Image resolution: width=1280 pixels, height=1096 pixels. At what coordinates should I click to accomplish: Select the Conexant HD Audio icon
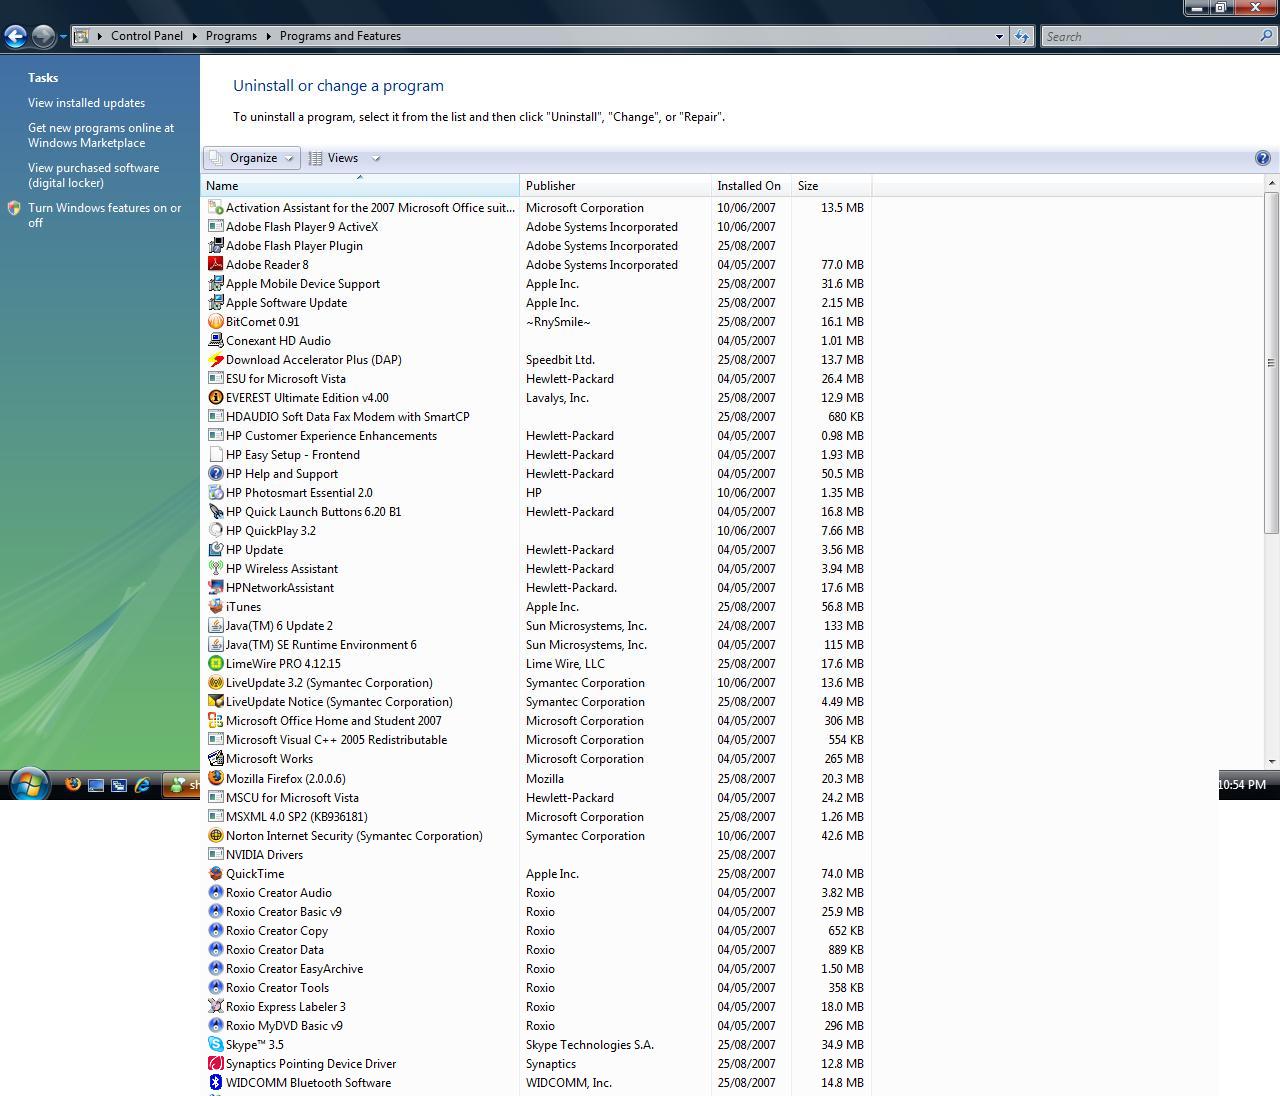pyautogui.click(x=215, y=341)
